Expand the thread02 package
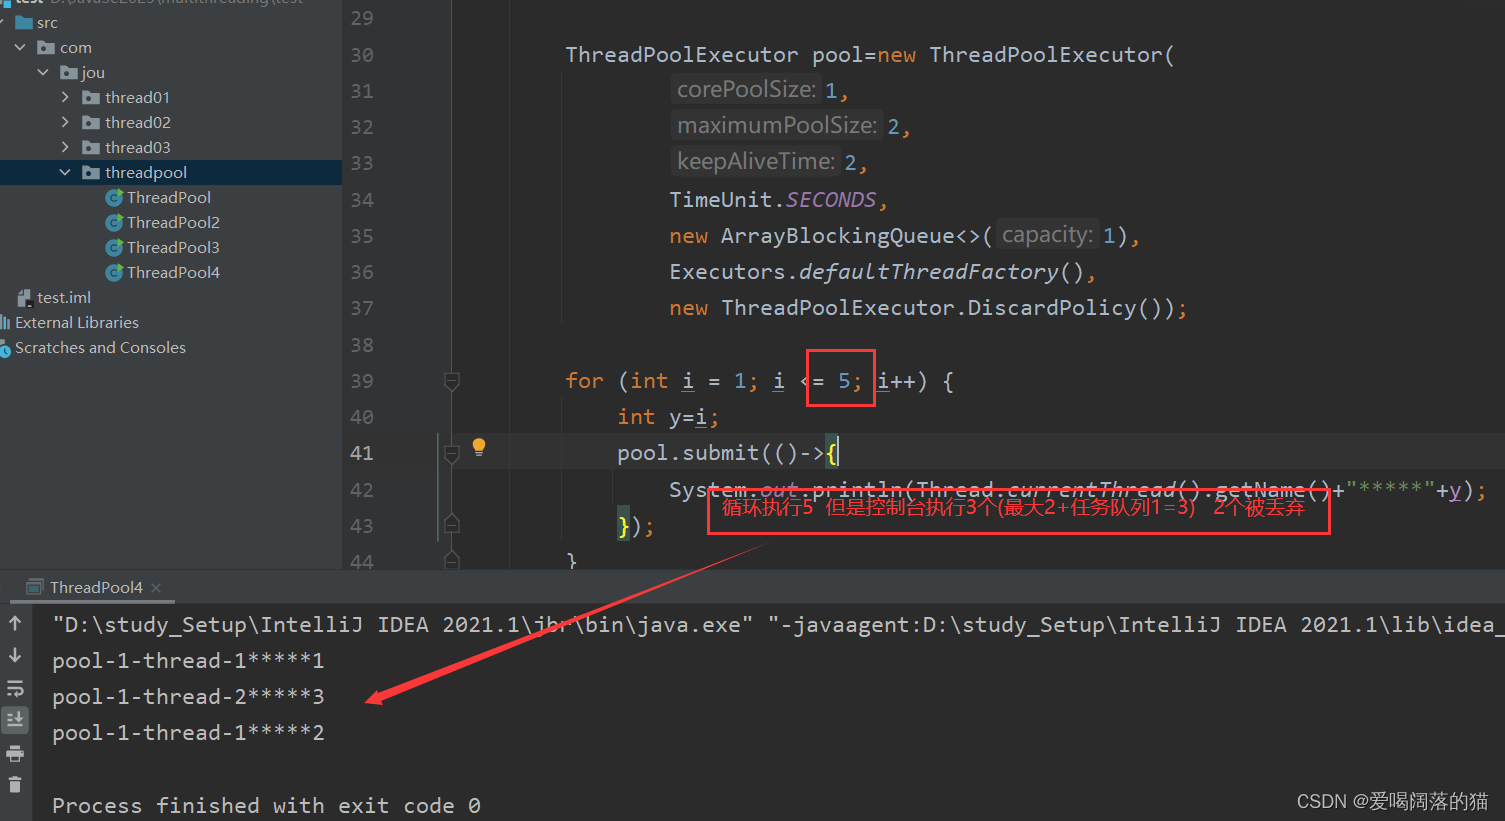 coord(65,122)
